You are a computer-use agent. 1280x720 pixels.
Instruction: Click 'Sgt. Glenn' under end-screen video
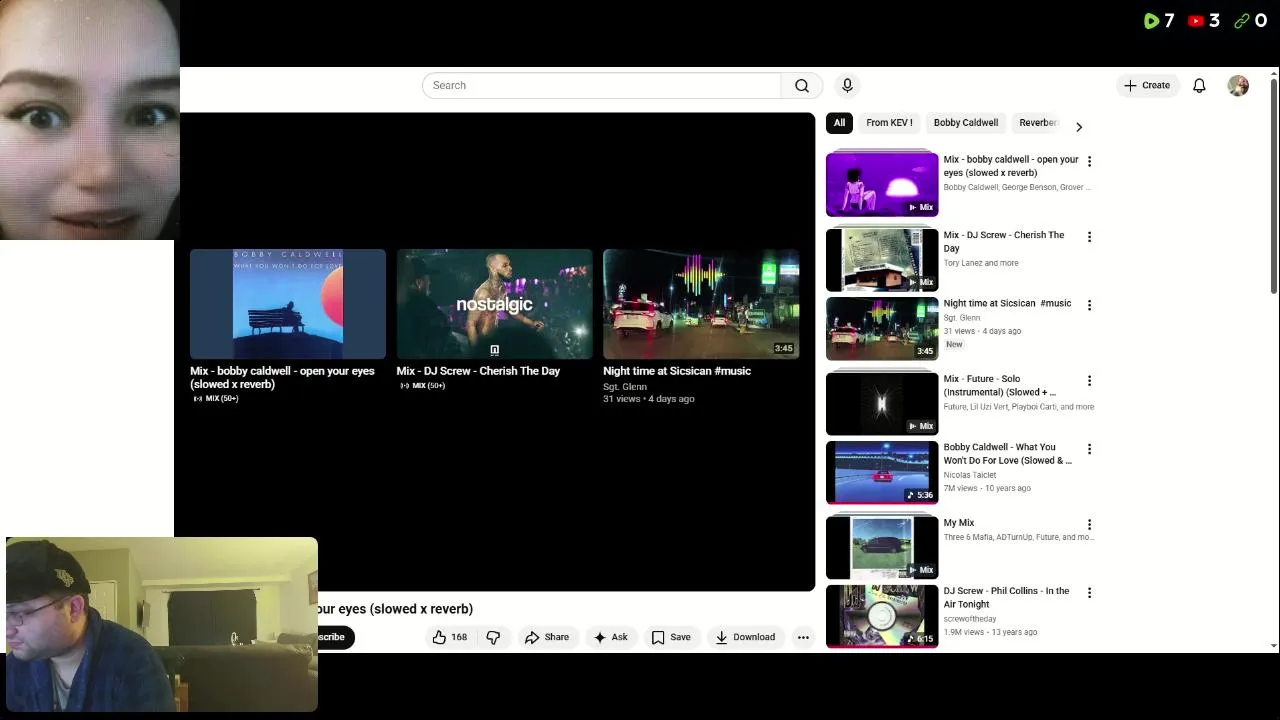[x=625, y=386]
